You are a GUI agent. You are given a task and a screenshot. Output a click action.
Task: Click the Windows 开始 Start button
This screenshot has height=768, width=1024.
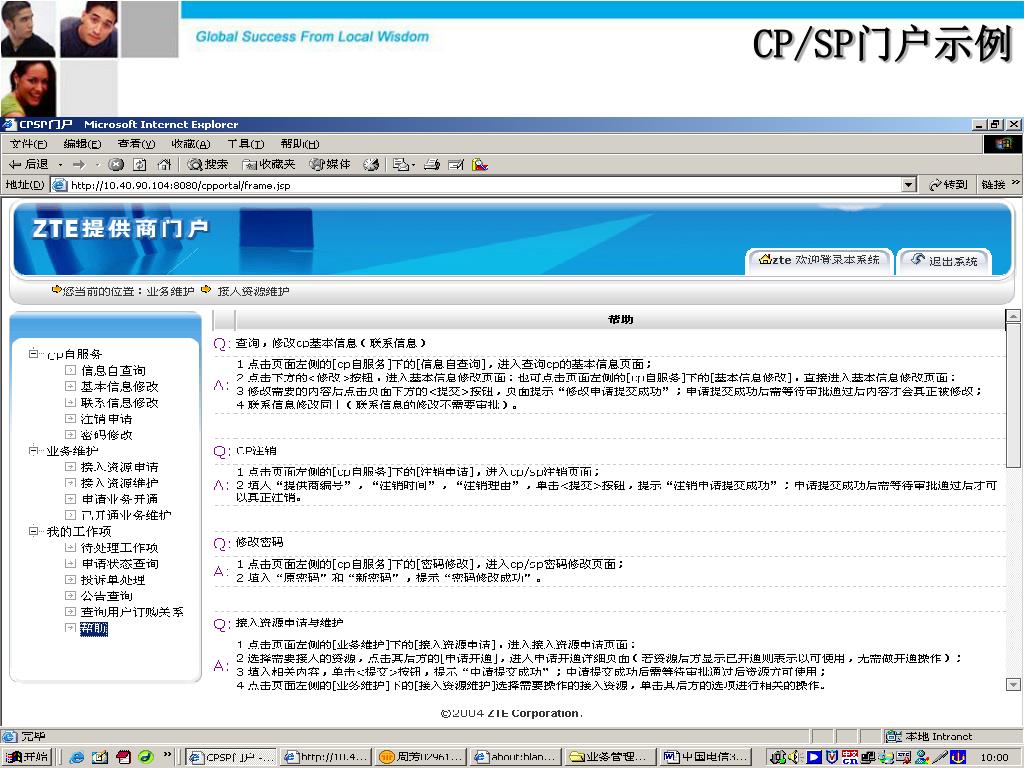coord(27,757)
